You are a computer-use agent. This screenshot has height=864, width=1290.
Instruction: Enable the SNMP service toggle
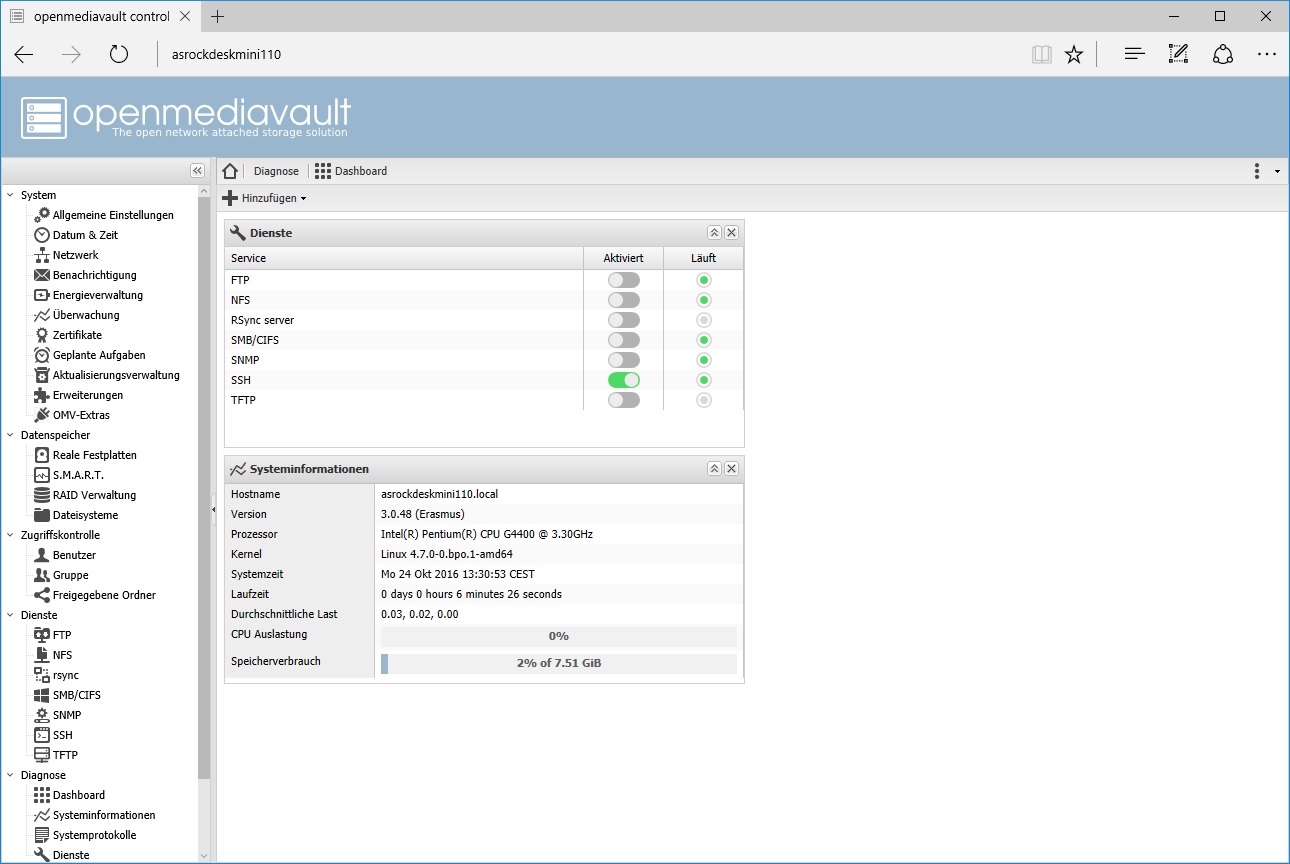[624, 360]
